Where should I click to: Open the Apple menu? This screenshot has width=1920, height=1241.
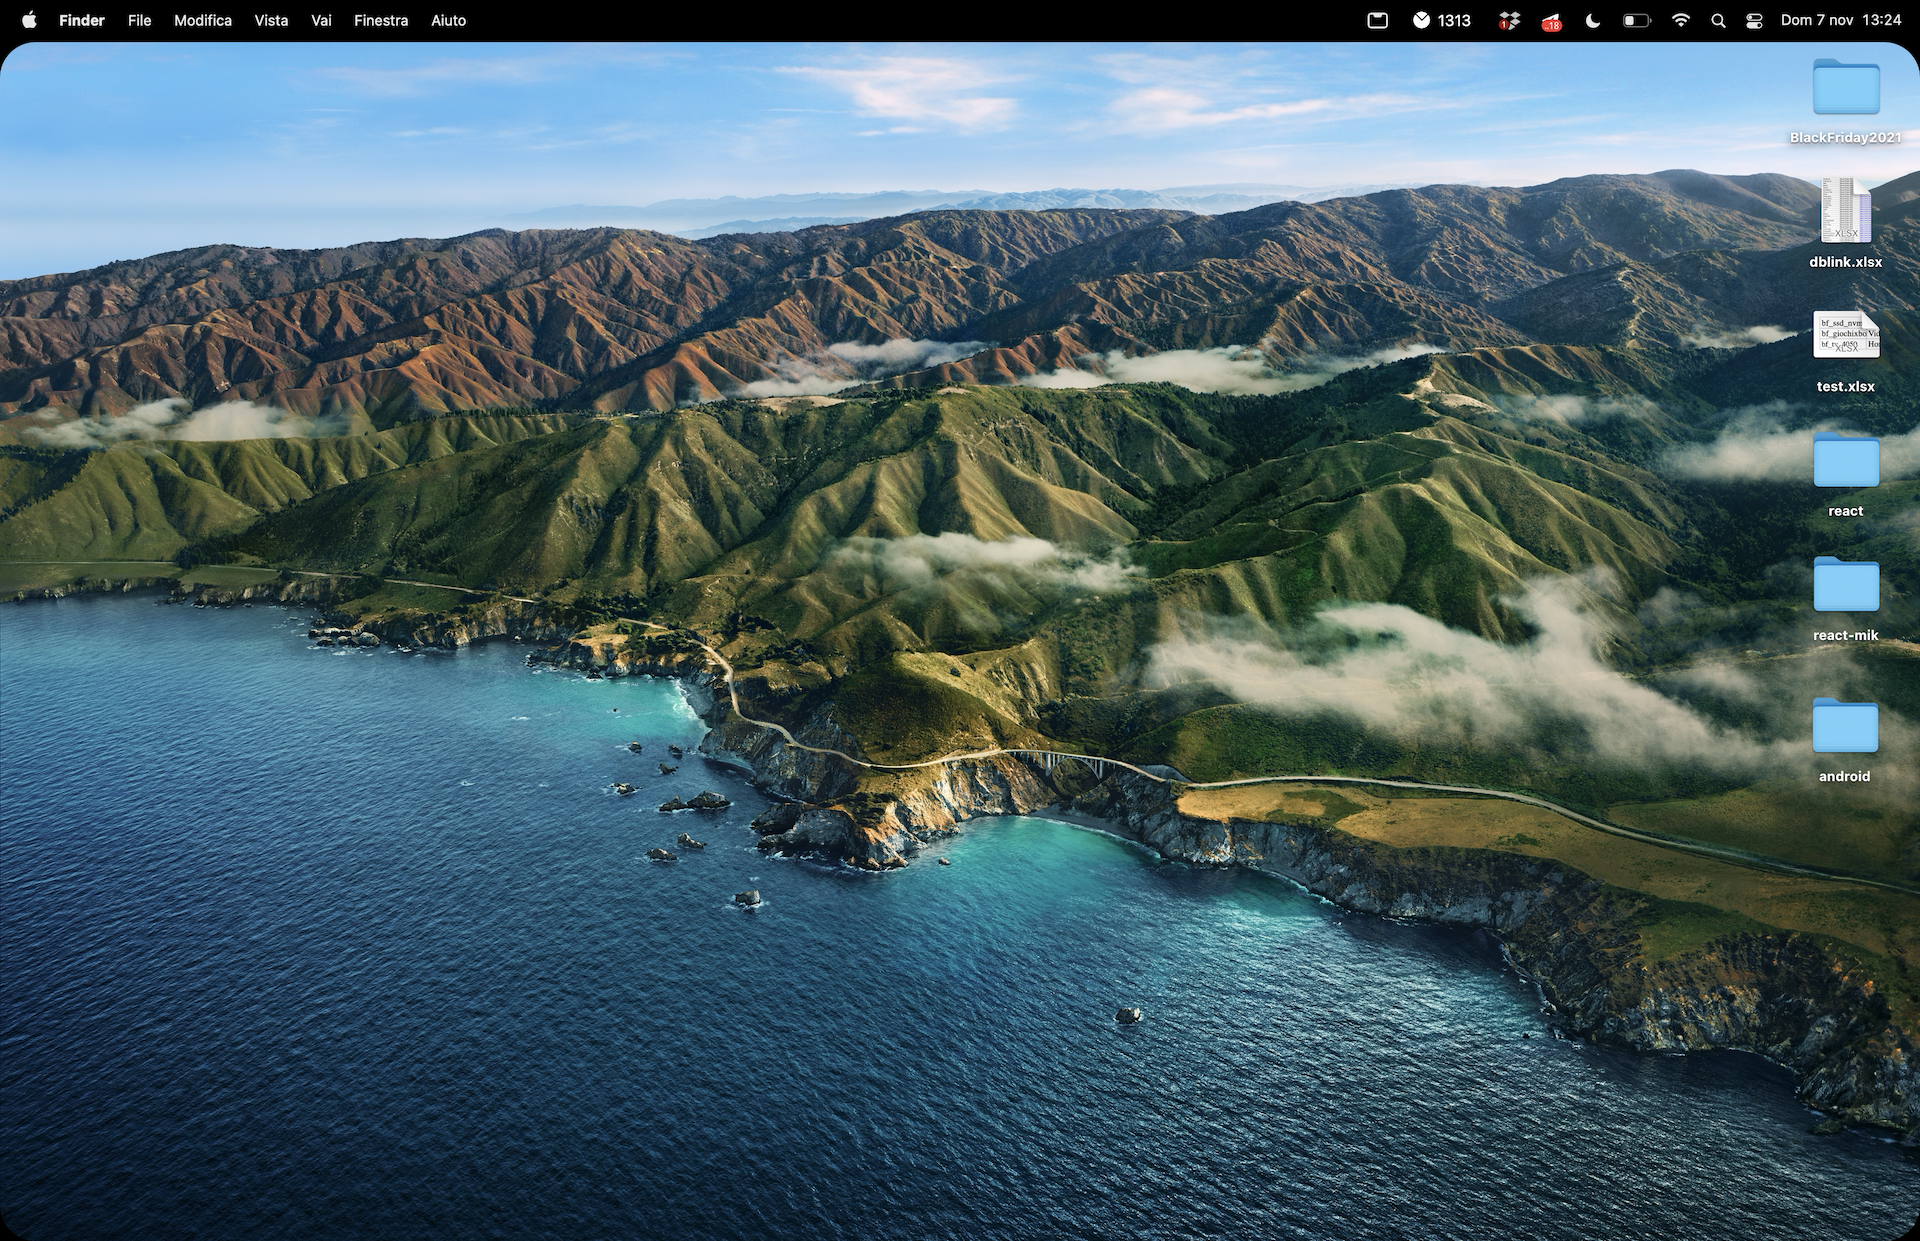29,20
